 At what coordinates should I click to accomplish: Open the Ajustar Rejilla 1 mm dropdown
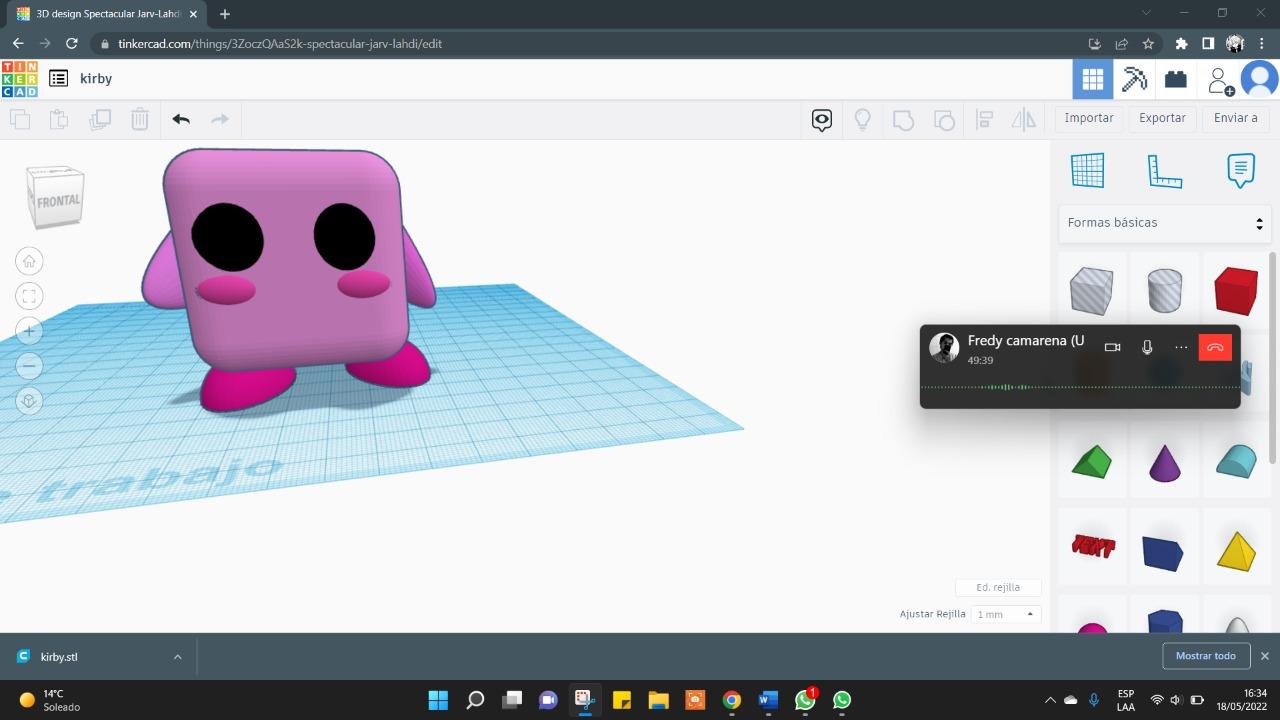pyautogui.click(x=1005, y=614)
